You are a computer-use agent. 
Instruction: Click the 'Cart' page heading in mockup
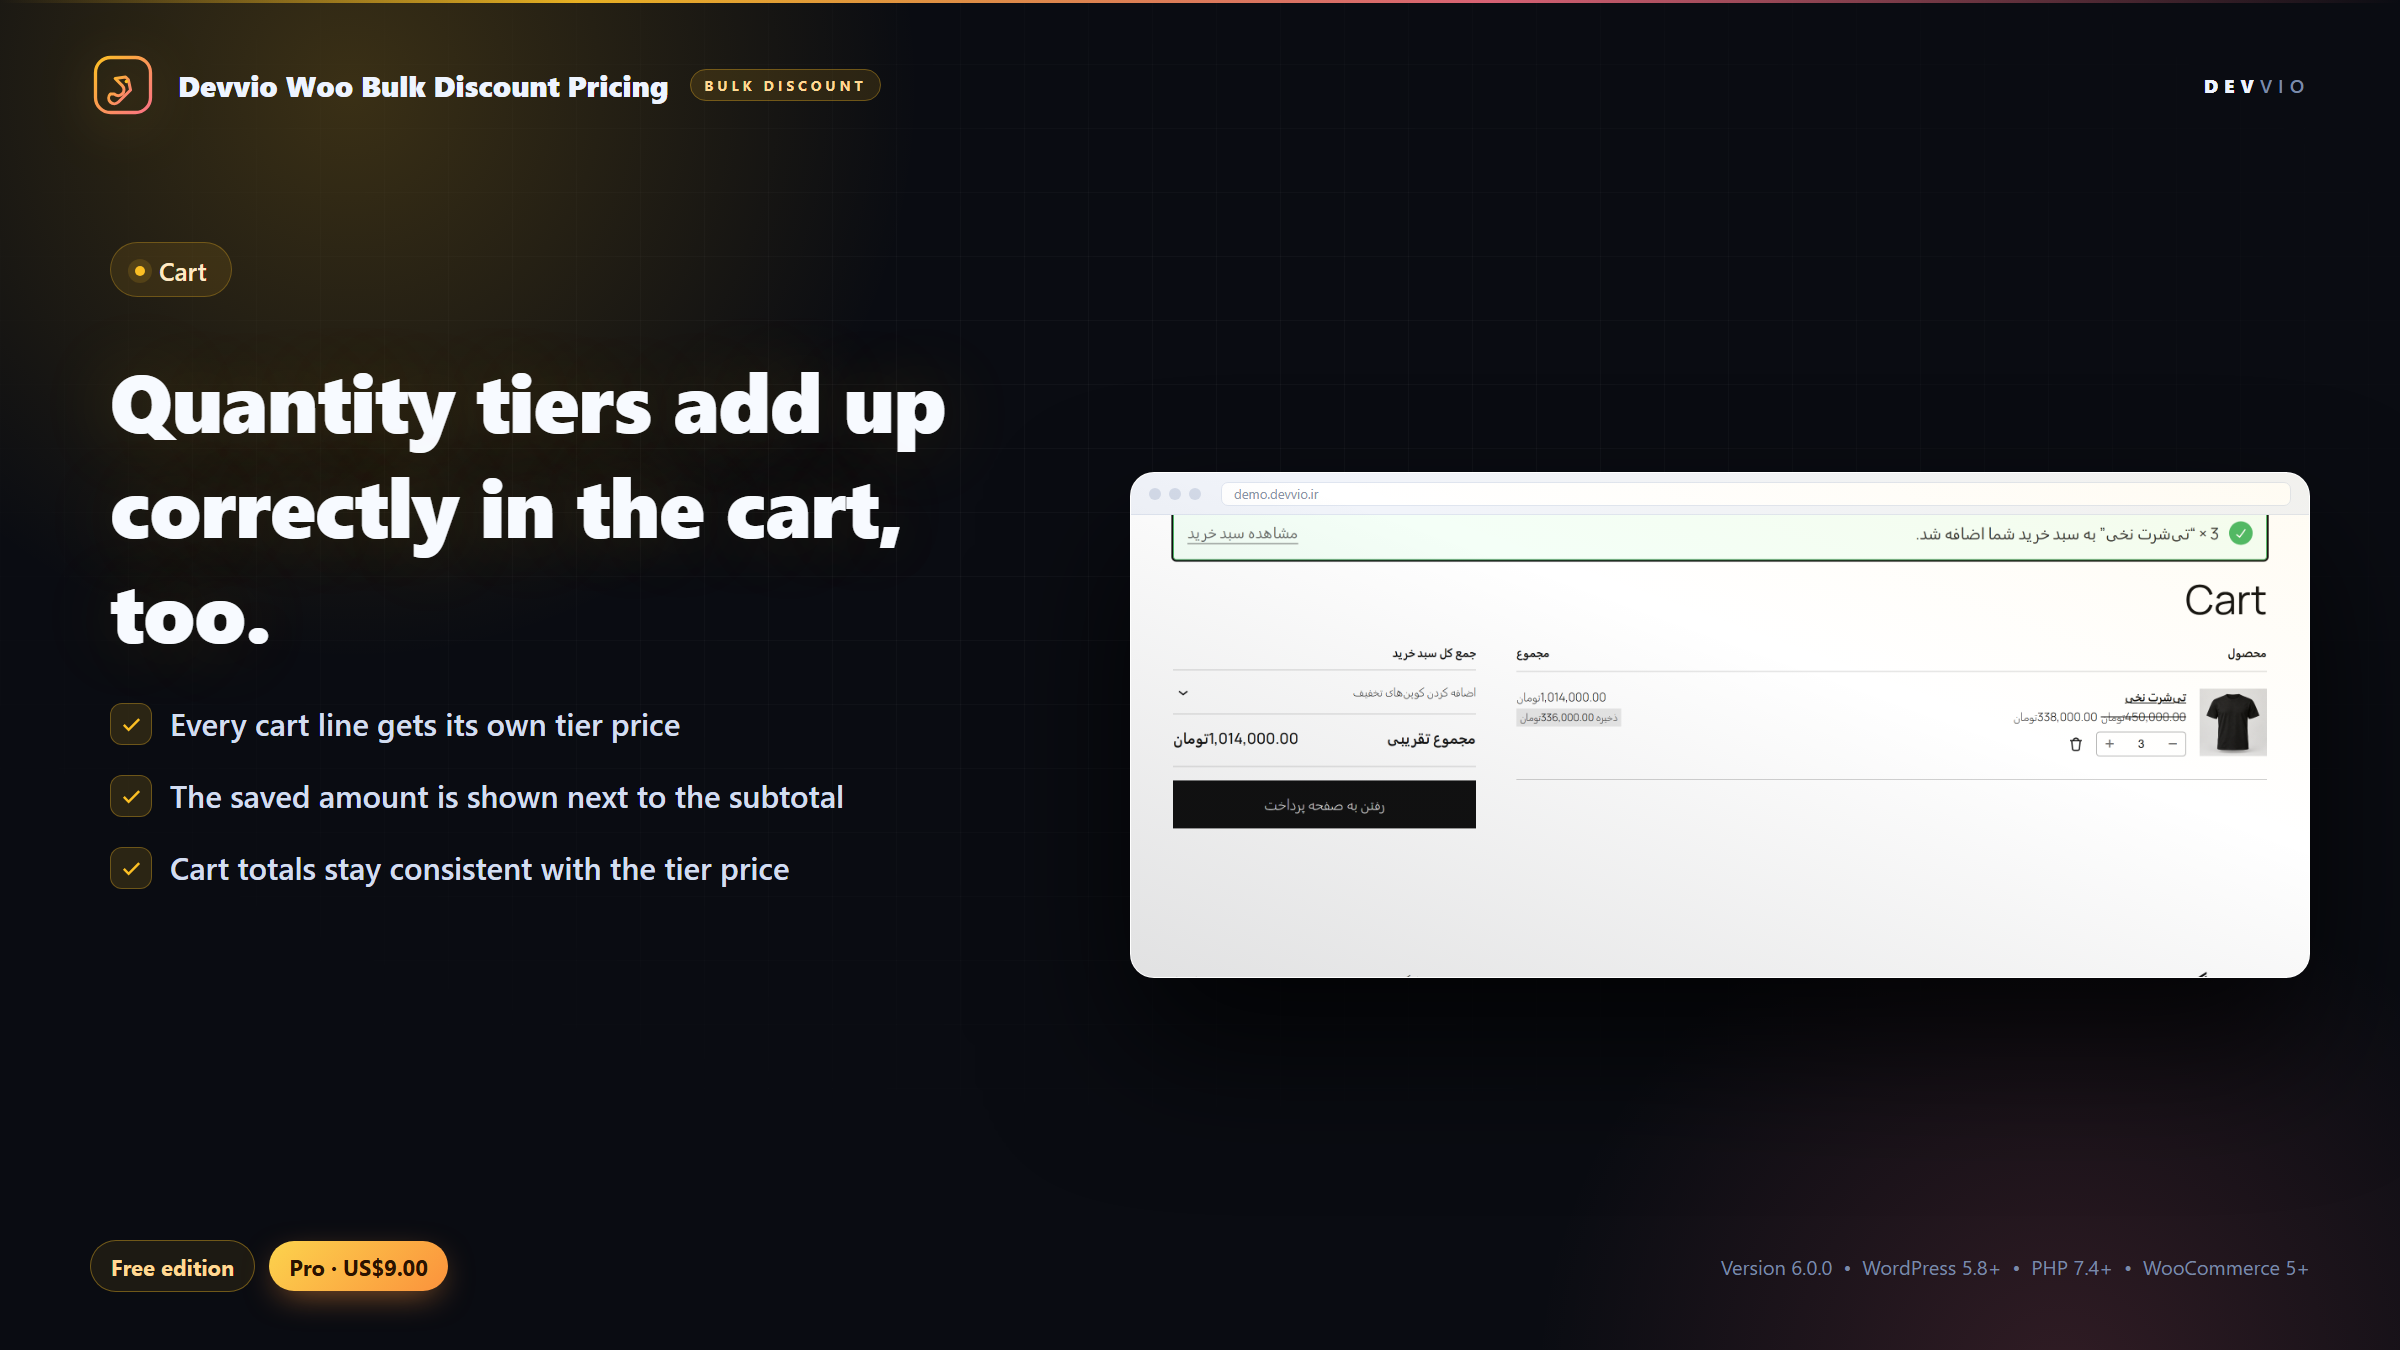[x=2225, y=600]
